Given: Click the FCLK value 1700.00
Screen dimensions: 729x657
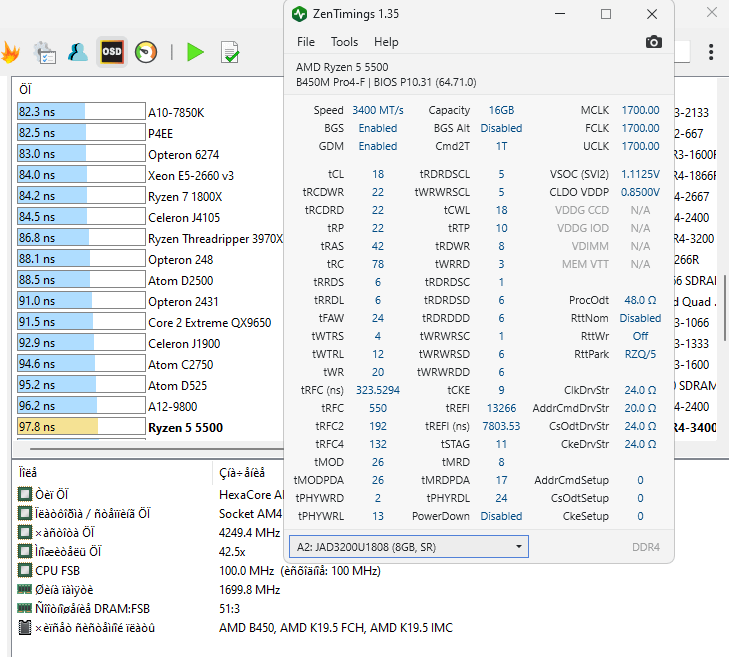Looking at the screenshot, I should [640, 128].
